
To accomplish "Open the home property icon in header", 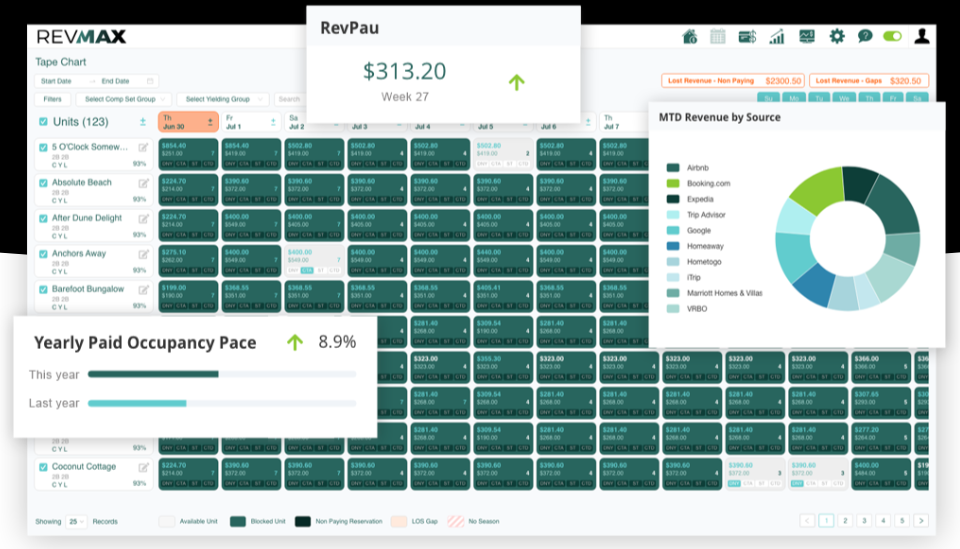I will pos(689,37).
